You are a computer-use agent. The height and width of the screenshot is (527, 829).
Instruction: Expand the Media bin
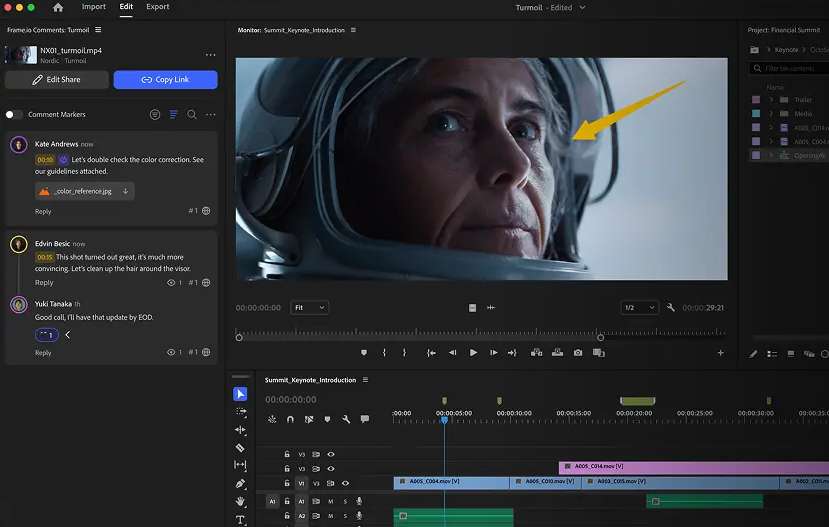(771, 113)
